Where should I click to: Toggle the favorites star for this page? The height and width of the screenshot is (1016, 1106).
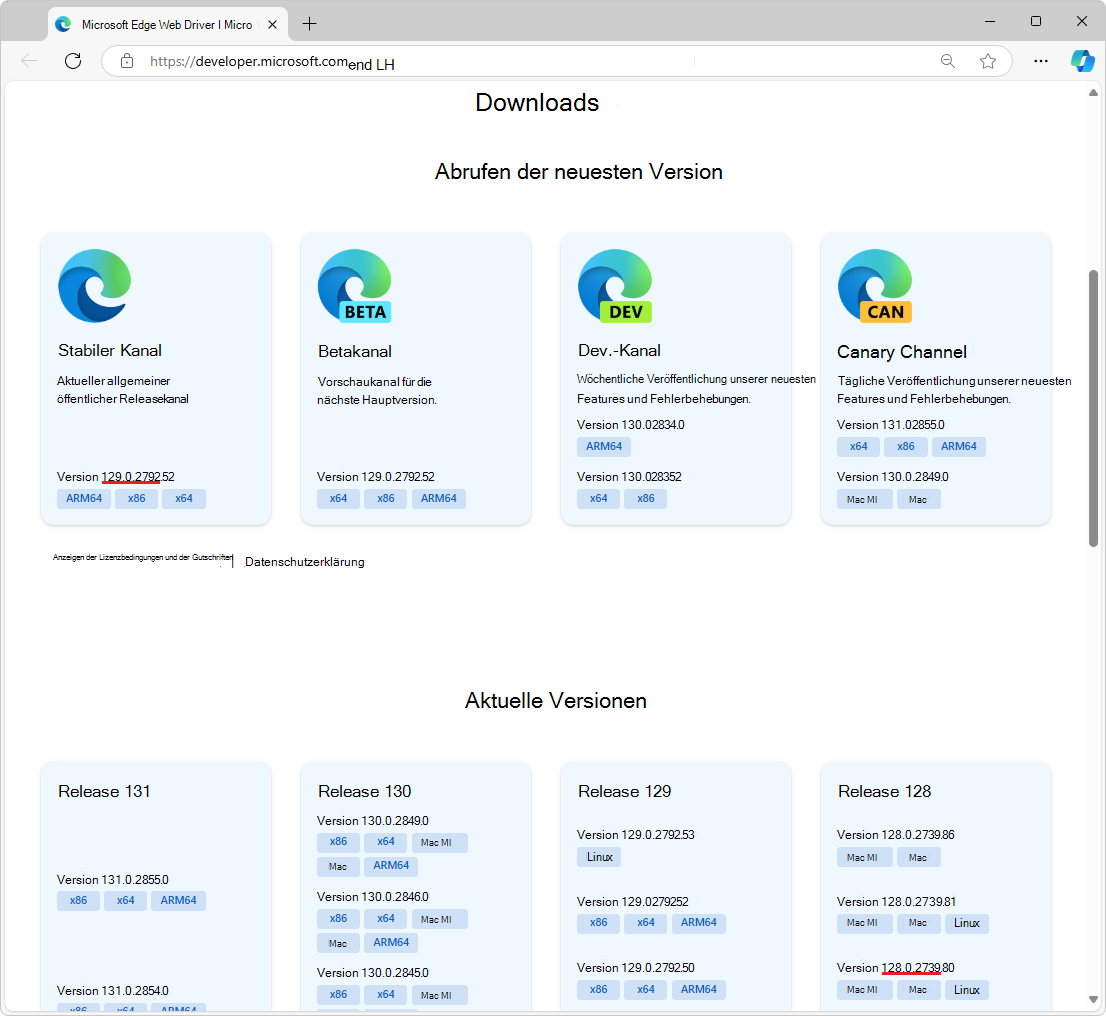point(988,61)
